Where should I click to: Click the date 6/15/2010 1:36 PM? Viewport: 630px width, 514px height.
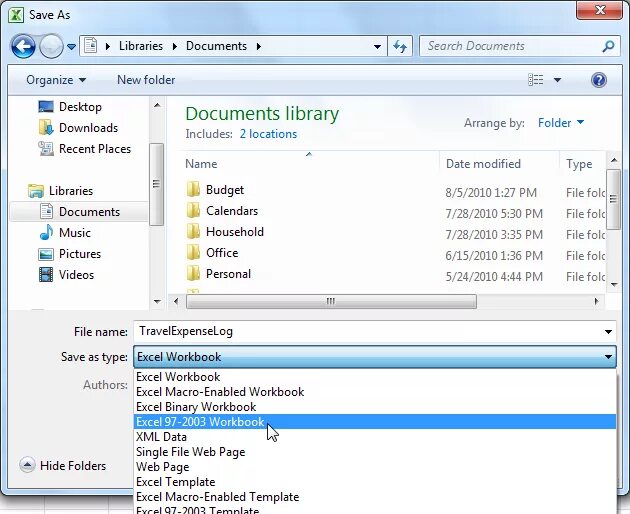(494, 256)
